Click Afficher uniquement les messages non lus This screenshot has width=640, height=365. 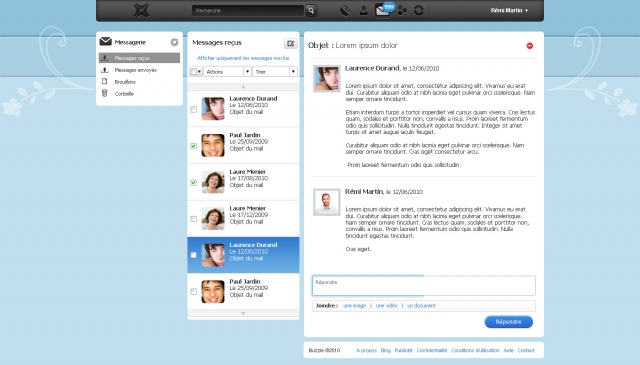tap(243, 58)
